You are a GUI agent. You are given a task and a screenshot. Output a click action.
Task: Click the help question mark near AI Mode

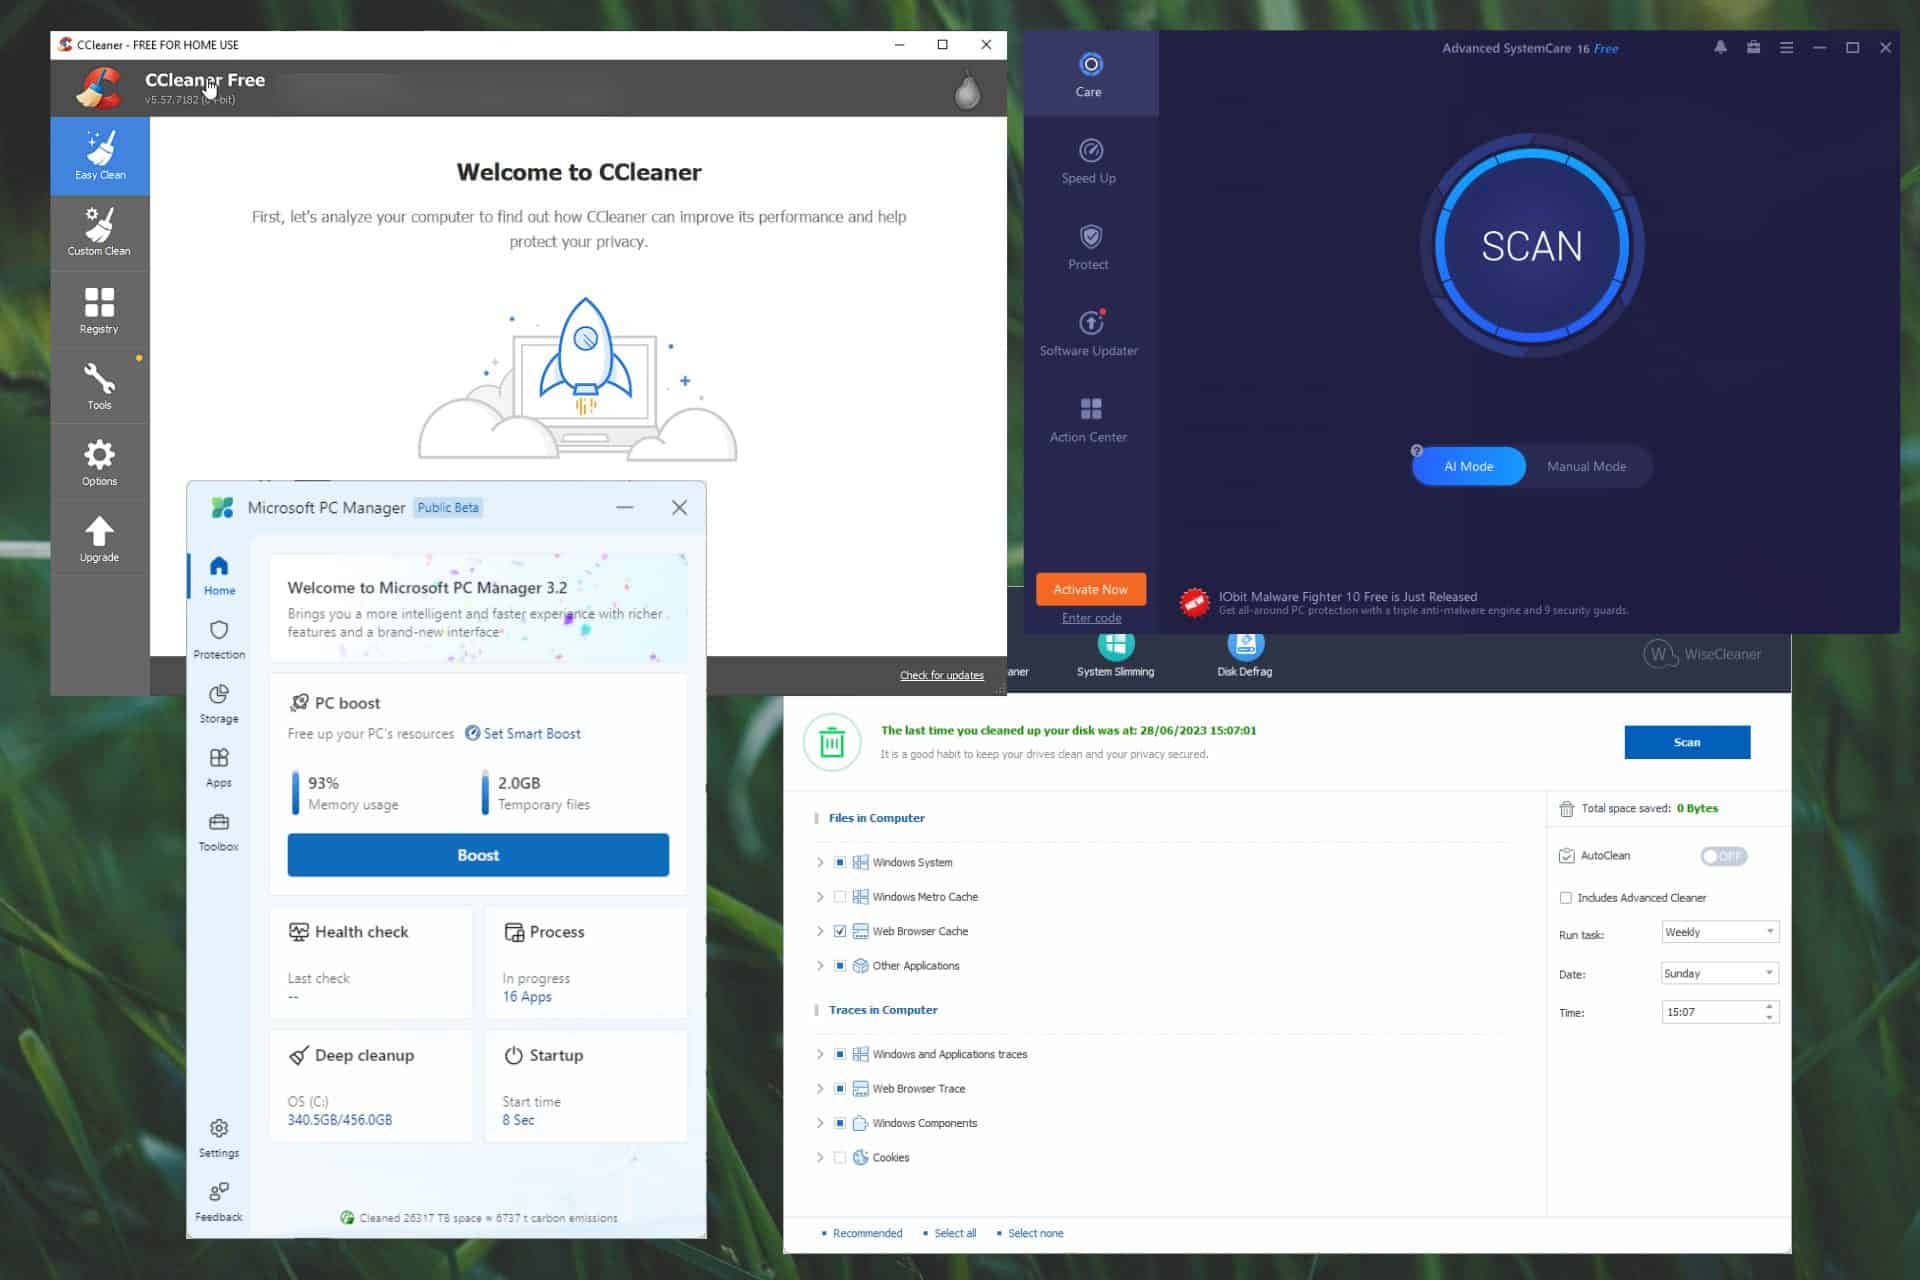click(1417, 450)
